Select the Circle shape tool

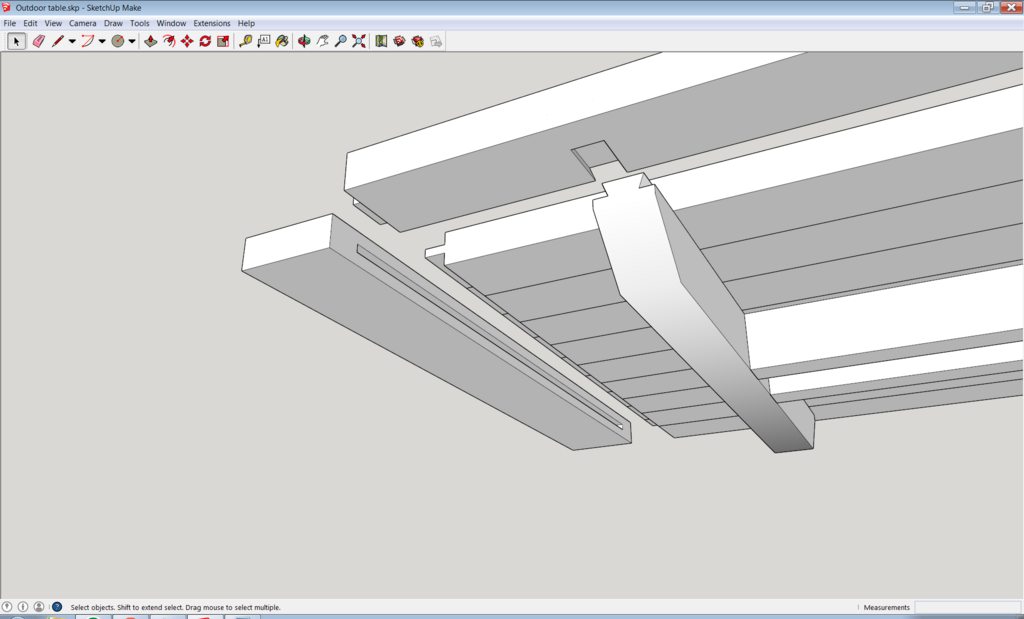tap(118, 41)
